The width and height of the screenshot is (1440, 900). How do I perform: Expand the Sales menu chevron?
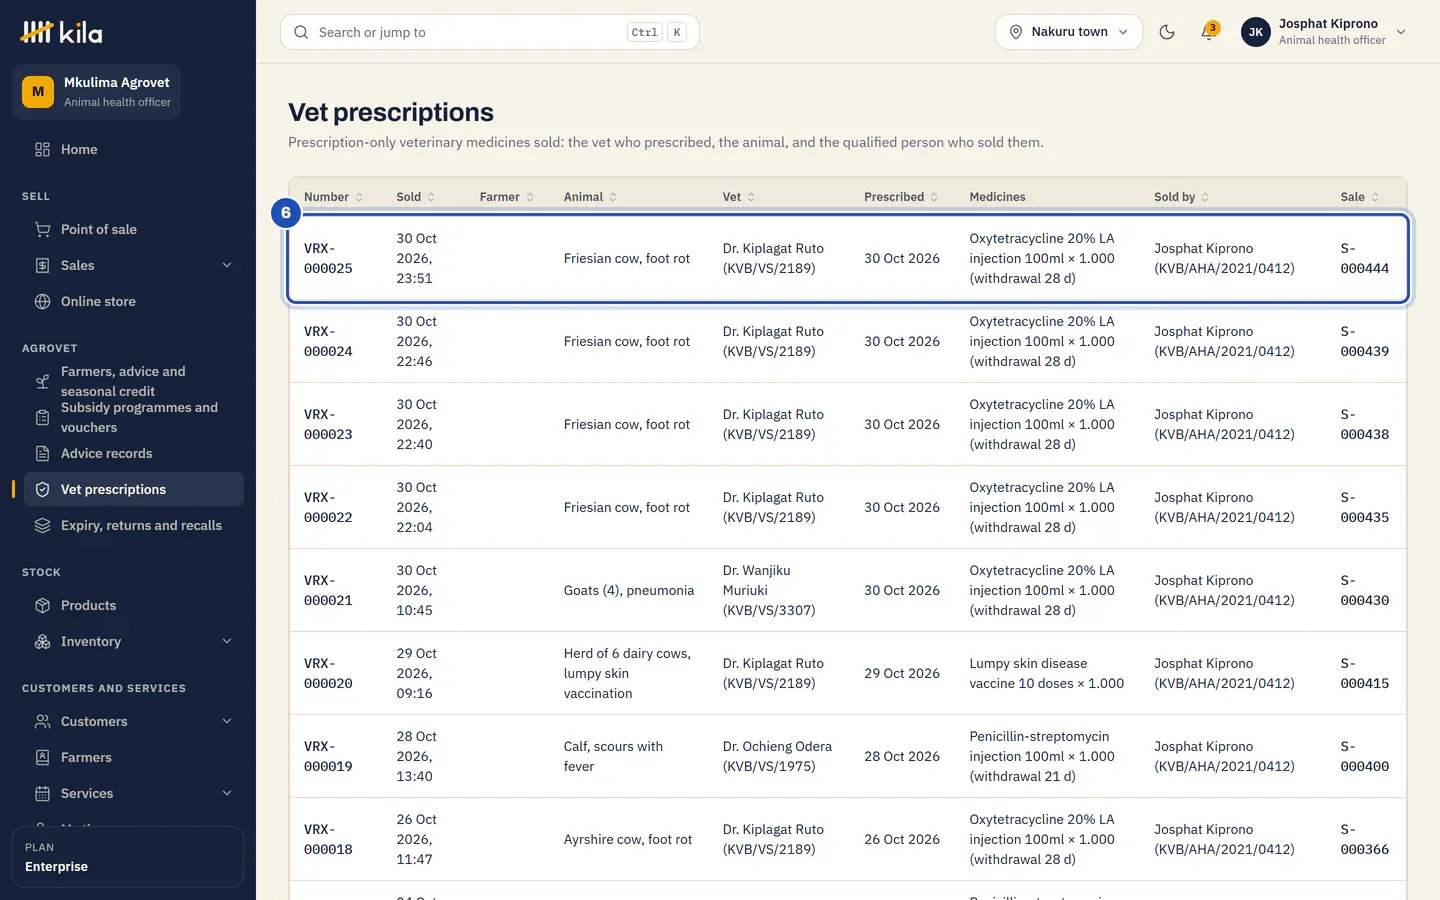pyautogui.click(x=227, y=265)
